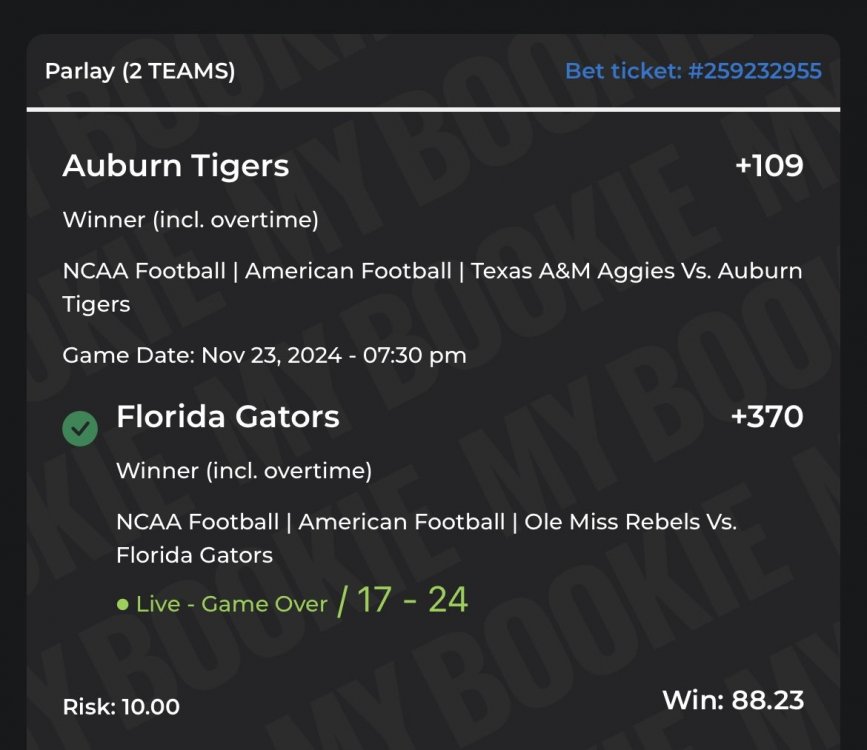Click the Parlay (2 TEAMS) header

click(140, 72)
